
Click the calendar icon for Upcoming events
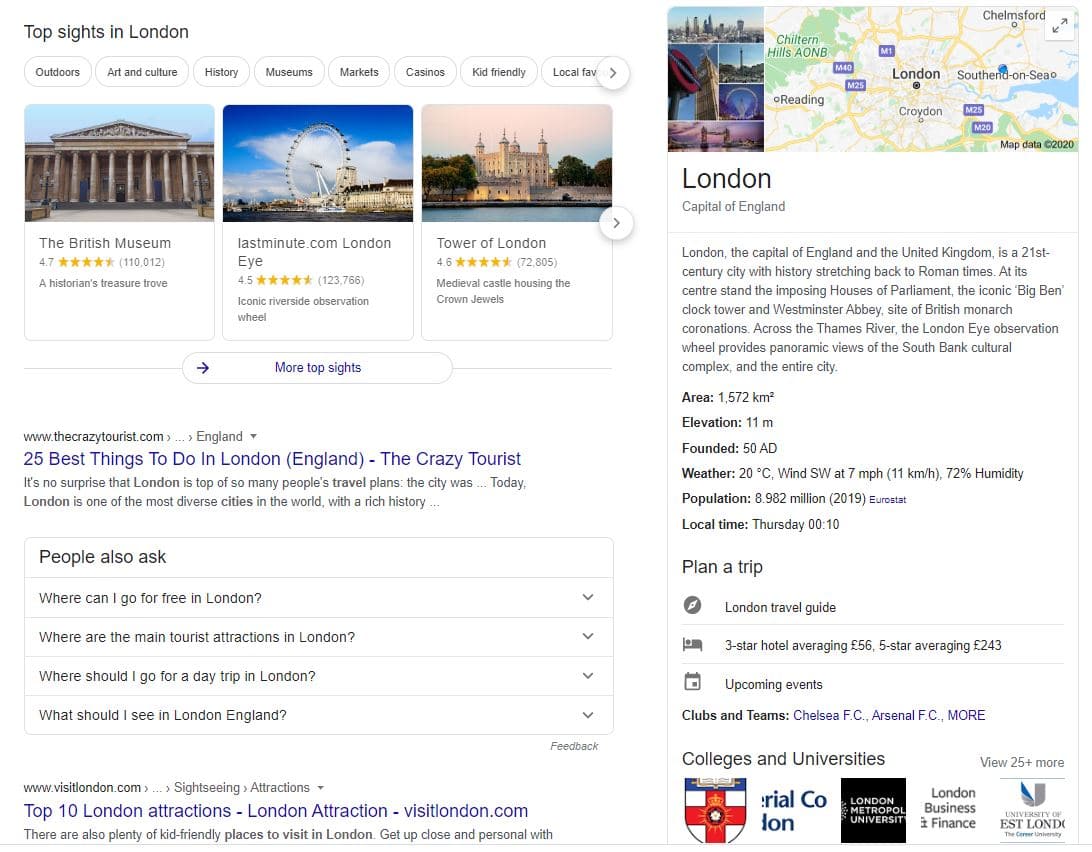click(x=692, y=682)
